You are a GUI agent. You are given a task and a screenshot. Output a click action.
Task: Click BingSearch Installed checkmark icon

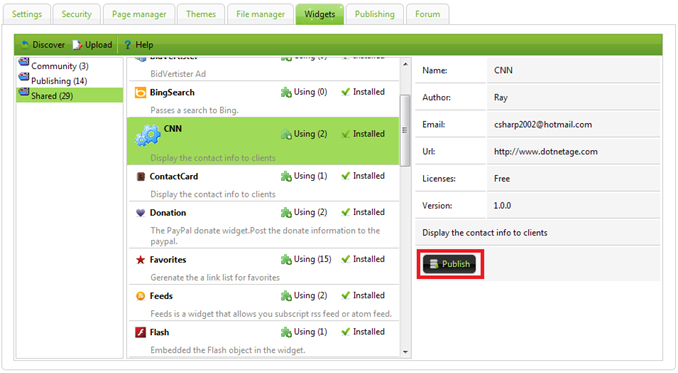[345, 92]
